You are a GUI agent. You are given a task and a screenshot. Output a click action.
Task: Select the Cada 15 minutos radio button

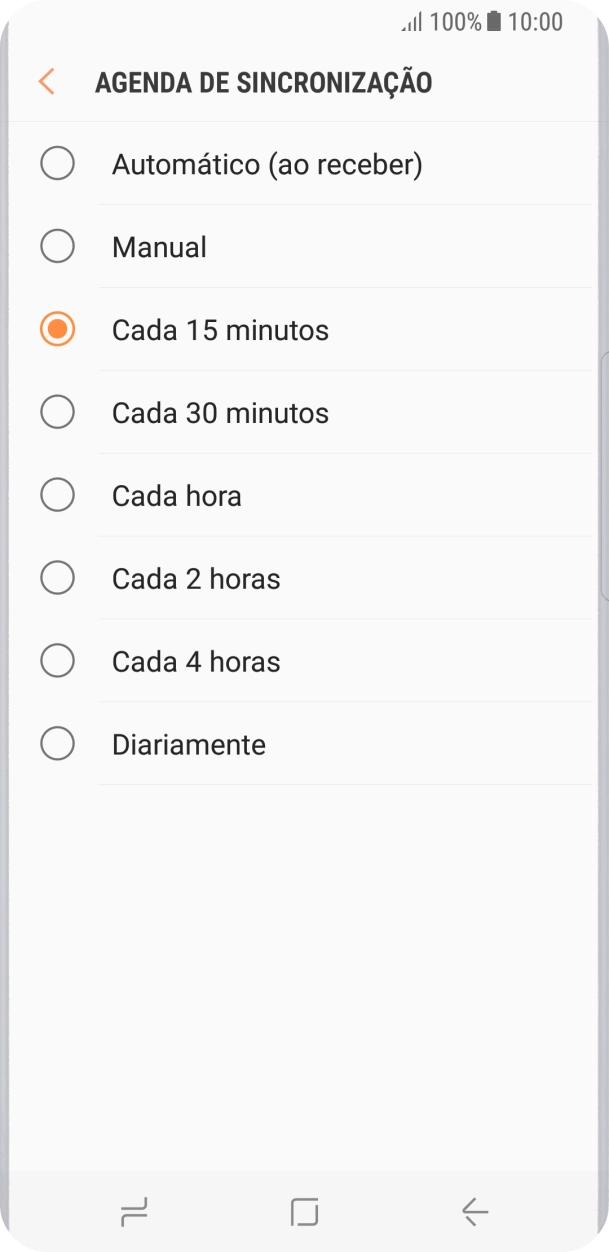tap(57, 329)
